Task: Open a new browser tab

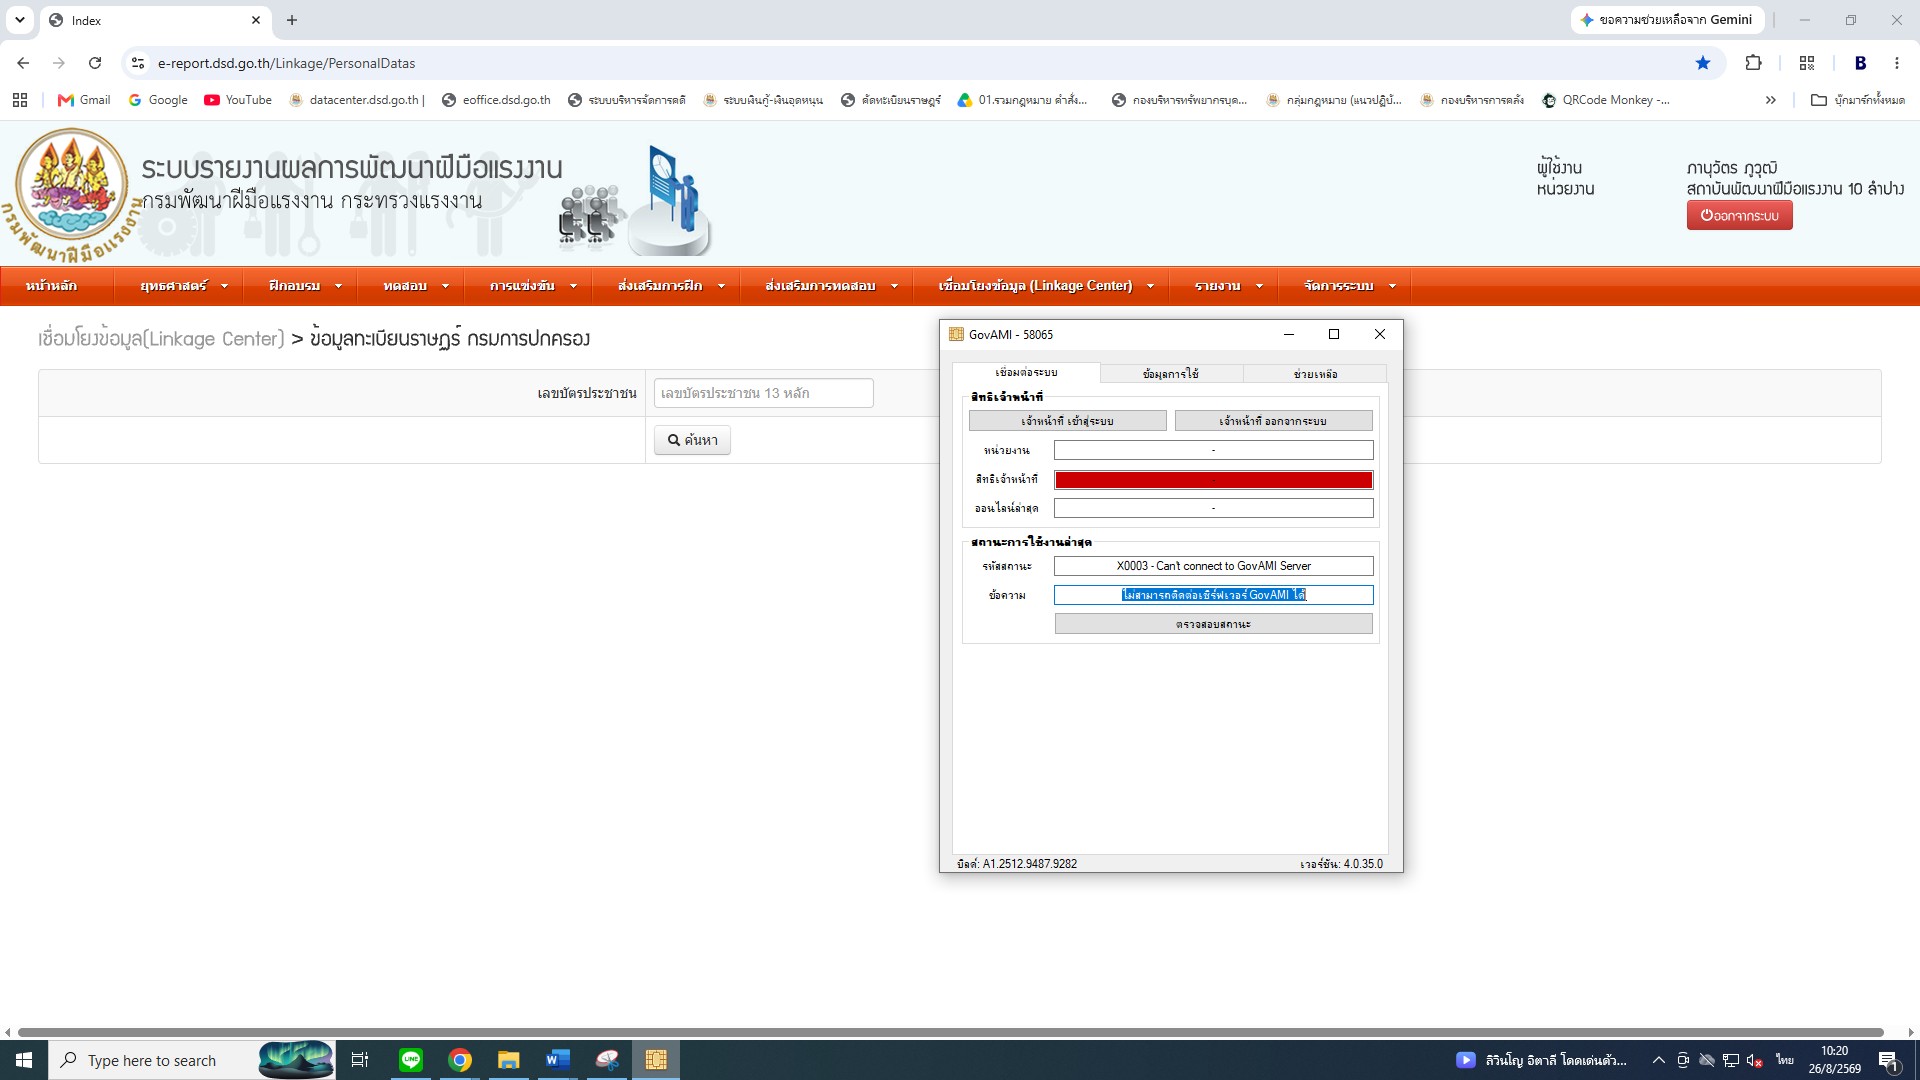Action: pyautogui.click(x=292, y=20)
